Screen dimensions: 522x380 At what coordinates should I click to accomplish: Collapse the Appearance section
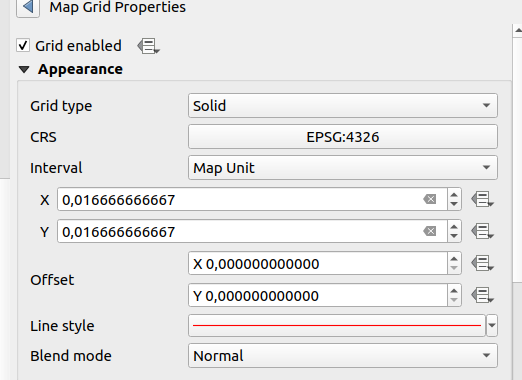click(24, 69)
